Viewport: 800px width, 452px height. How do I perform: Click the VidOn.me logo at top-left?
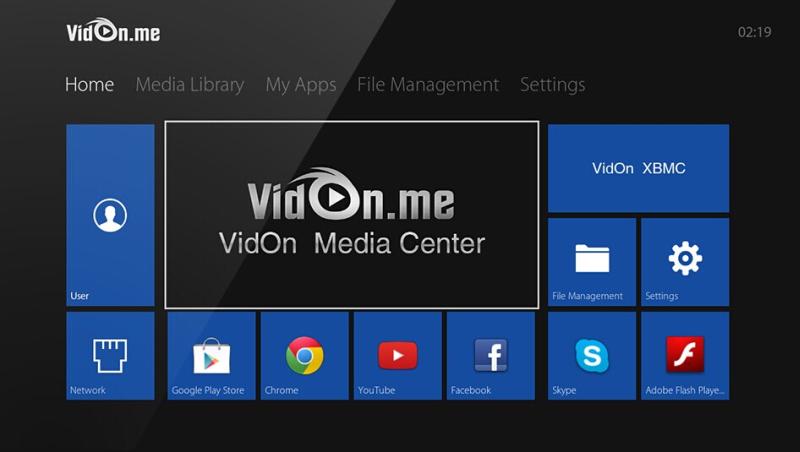(x=113, y=32)
